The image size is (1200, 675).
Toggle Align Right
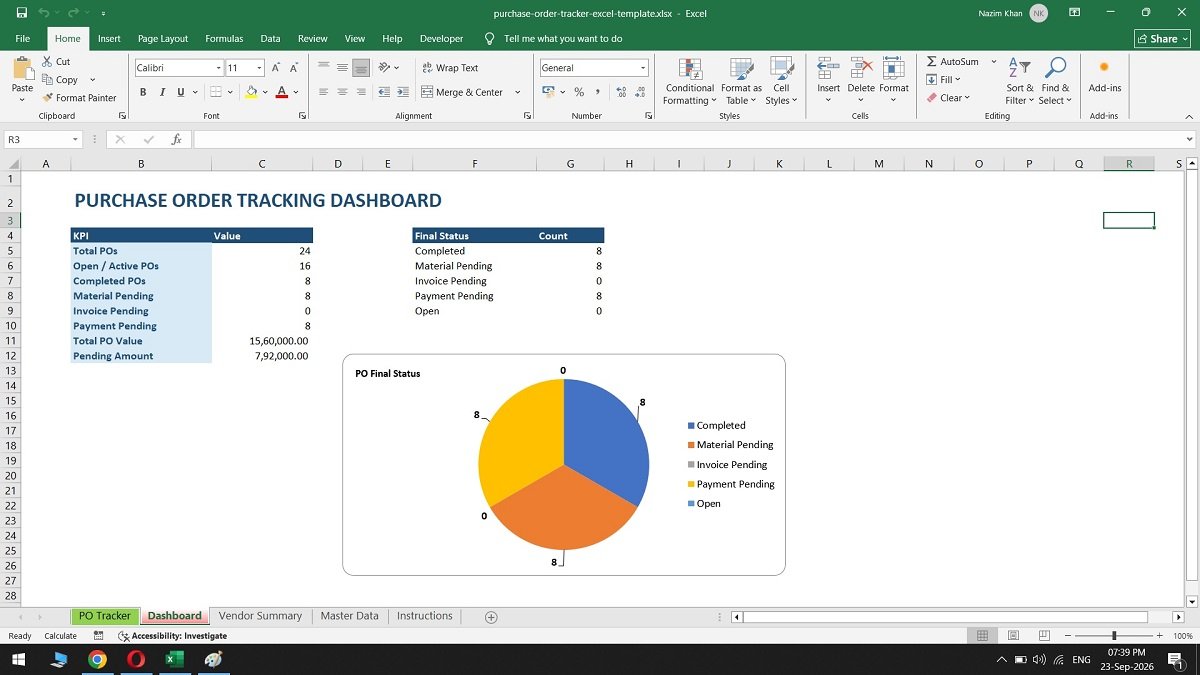pos(361,92)
